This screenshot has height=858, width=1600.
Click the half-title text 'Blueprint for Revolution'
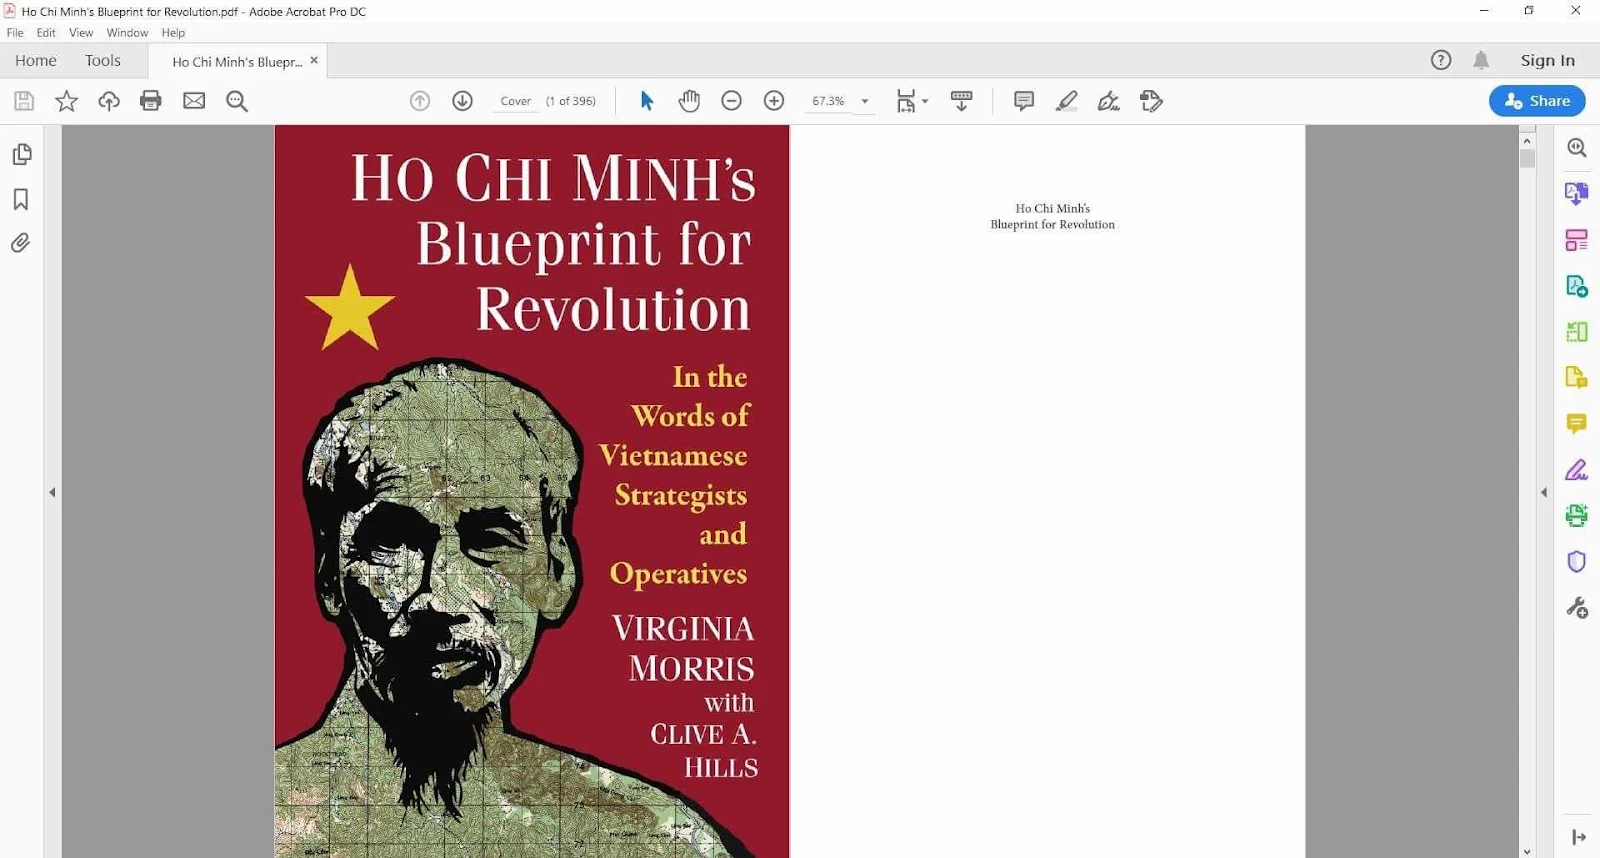[1053, 225]
